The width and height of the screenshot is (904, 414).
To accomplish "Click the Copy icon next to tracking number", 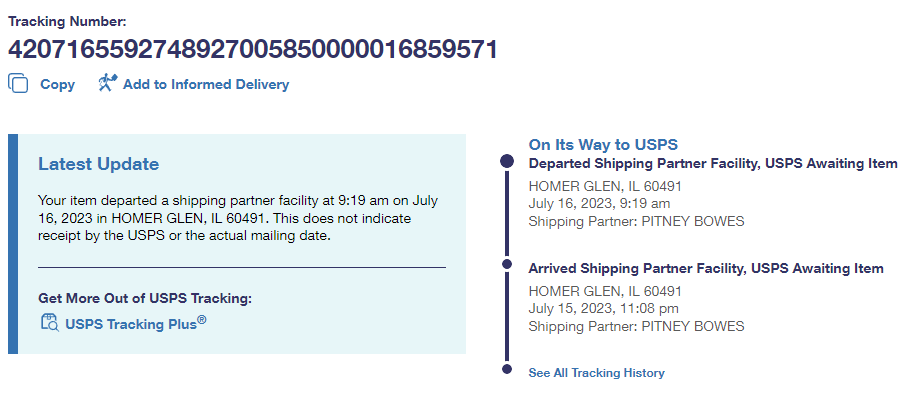I will pos(18,85).
